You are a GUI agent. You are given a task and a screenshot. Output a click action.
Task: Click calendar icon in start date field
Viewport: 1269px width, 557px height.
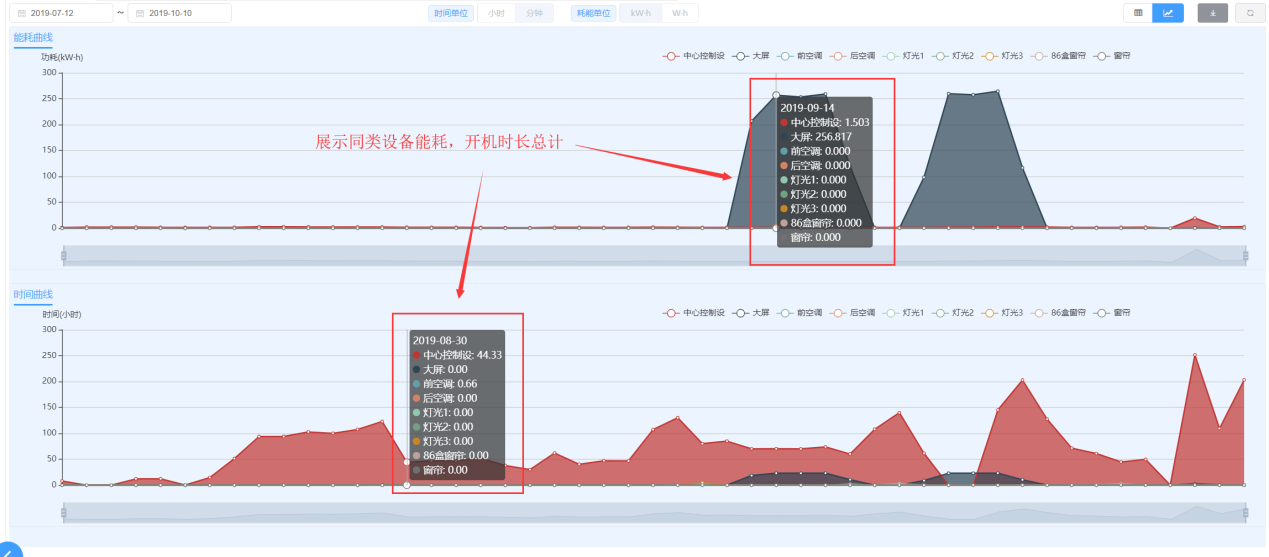(x=21, y=13)
